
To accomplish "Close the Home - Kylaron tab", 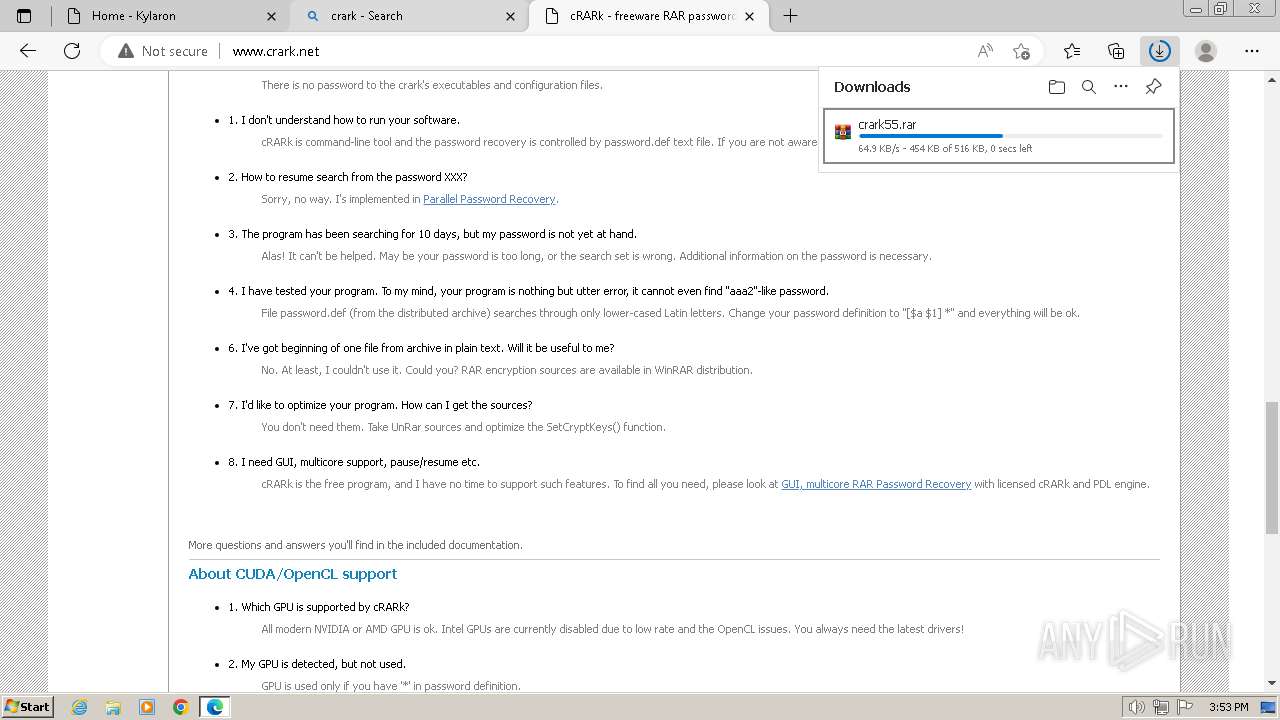I will tap(272, 16).
